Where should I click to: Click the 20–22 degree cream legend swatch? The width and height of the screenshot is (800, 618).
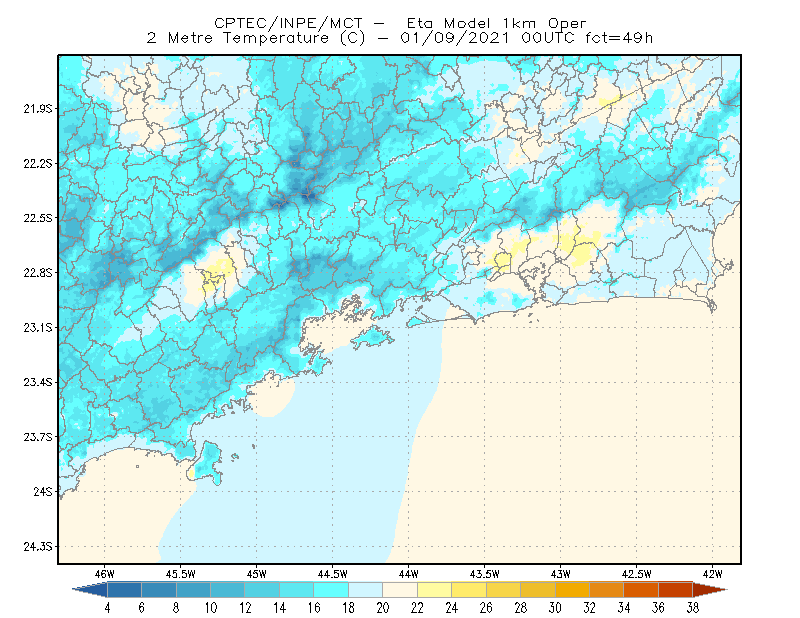click(x=400, y=590)
